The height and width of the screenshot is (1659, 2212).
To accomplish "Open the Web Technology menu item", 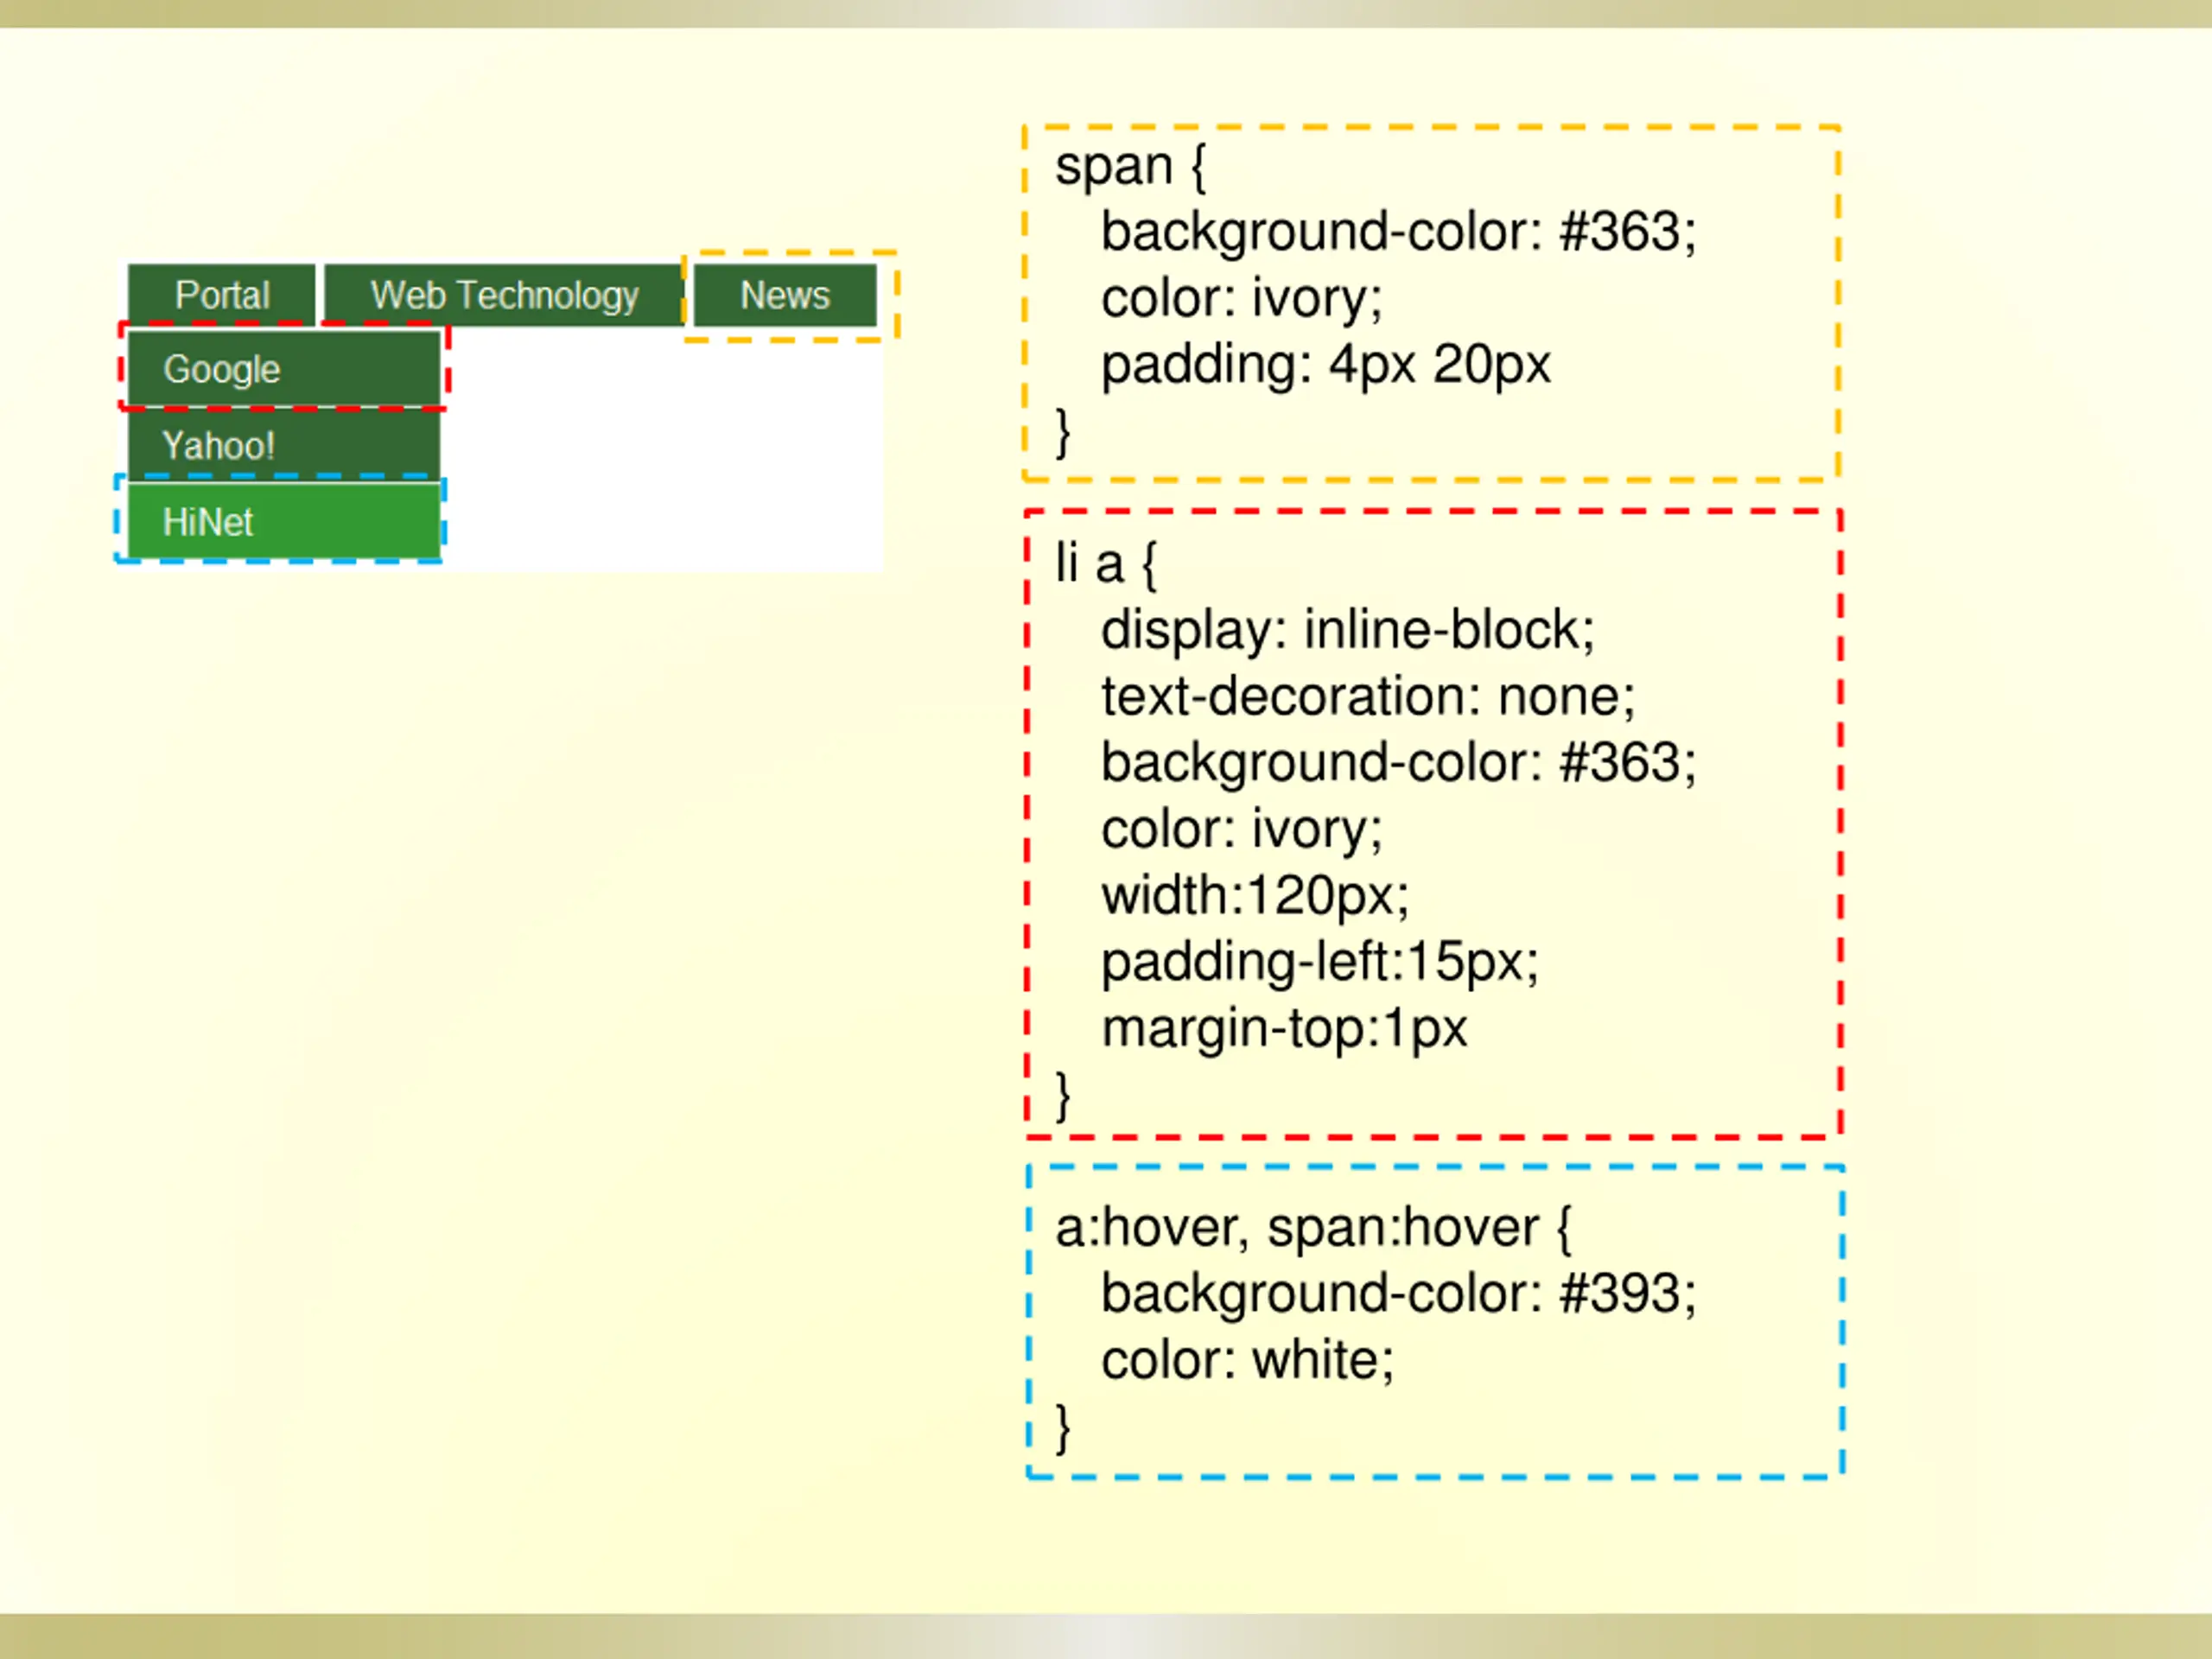I will (x=504, y=295).
